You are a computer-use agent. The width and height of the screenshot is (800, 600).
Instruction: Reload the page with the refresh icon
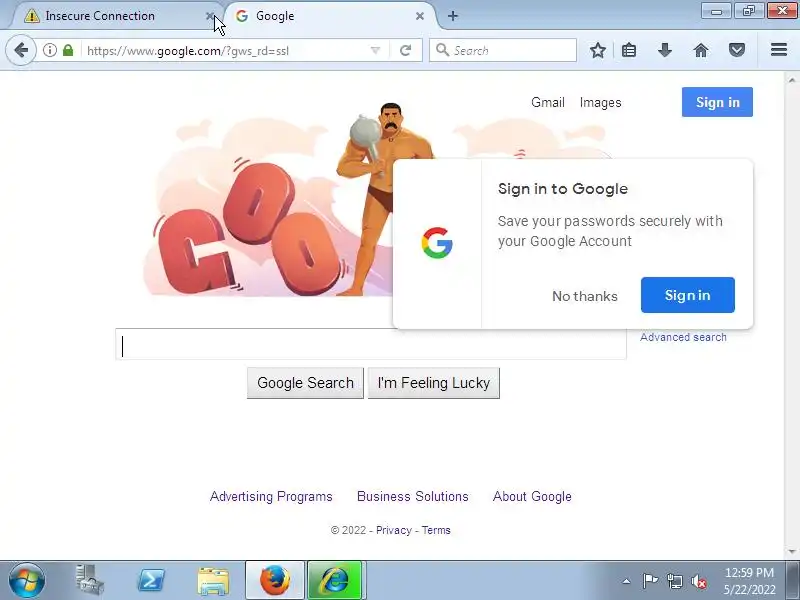tap(406, 50)
